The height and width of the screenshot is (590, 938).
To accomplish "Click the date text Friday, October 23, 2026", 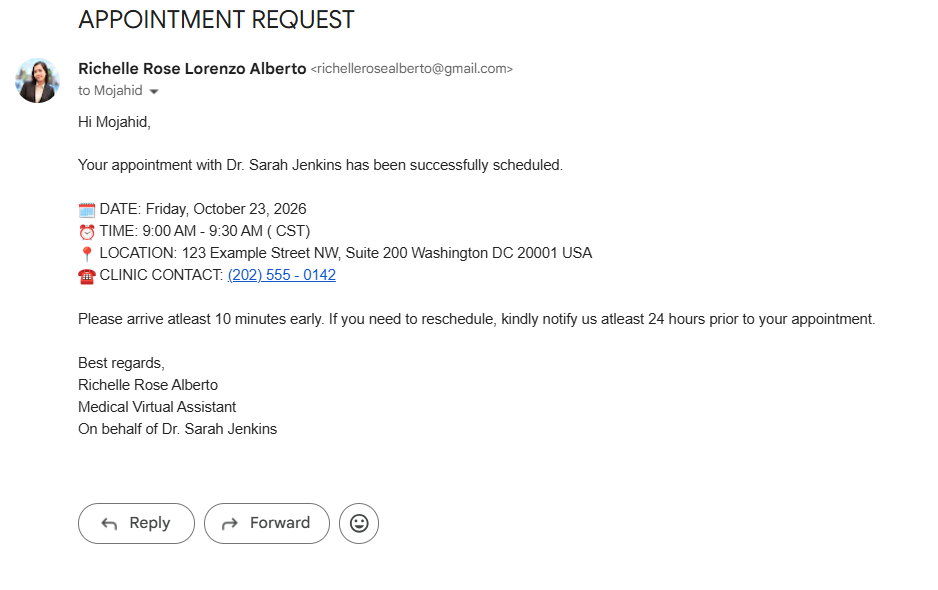I will 226,209.
